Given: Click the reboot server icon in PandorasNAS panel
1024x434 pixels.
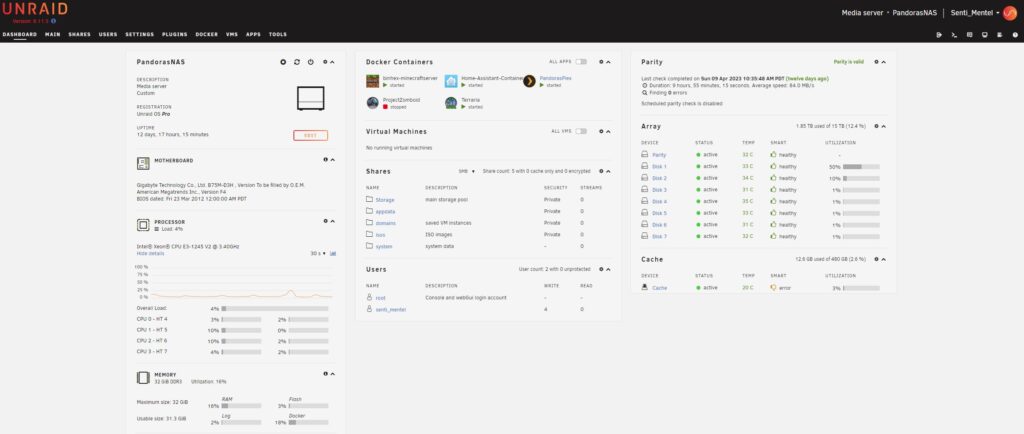Looking at the screenshot, I should 297,62.
